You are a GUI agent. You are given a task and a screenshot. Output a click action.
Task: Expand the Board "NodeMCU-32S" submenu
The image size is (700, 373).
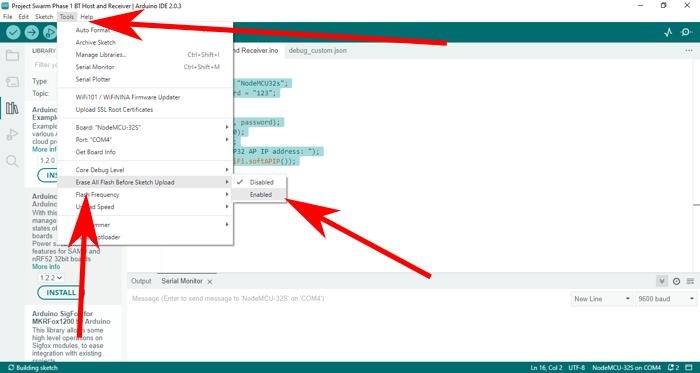[x=146, y=128]
